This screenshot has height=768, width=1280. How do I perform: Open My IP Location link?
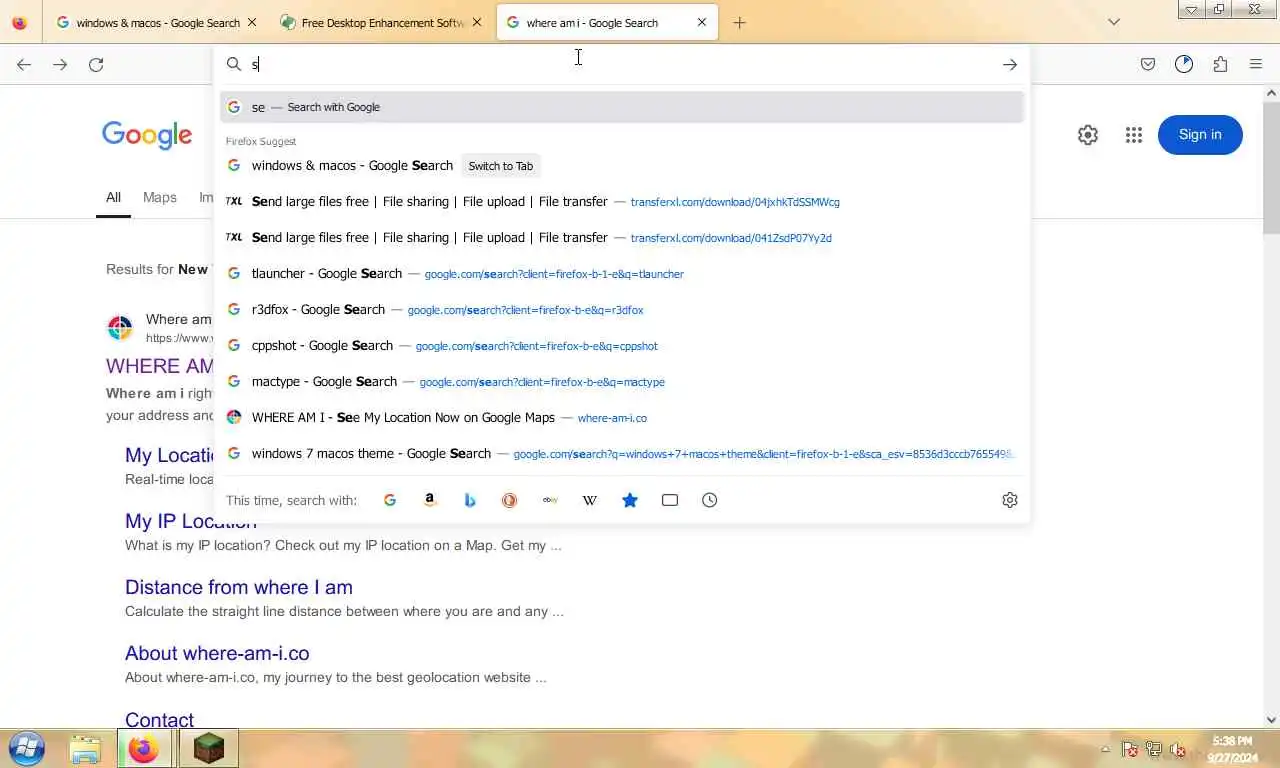(191, 521)
